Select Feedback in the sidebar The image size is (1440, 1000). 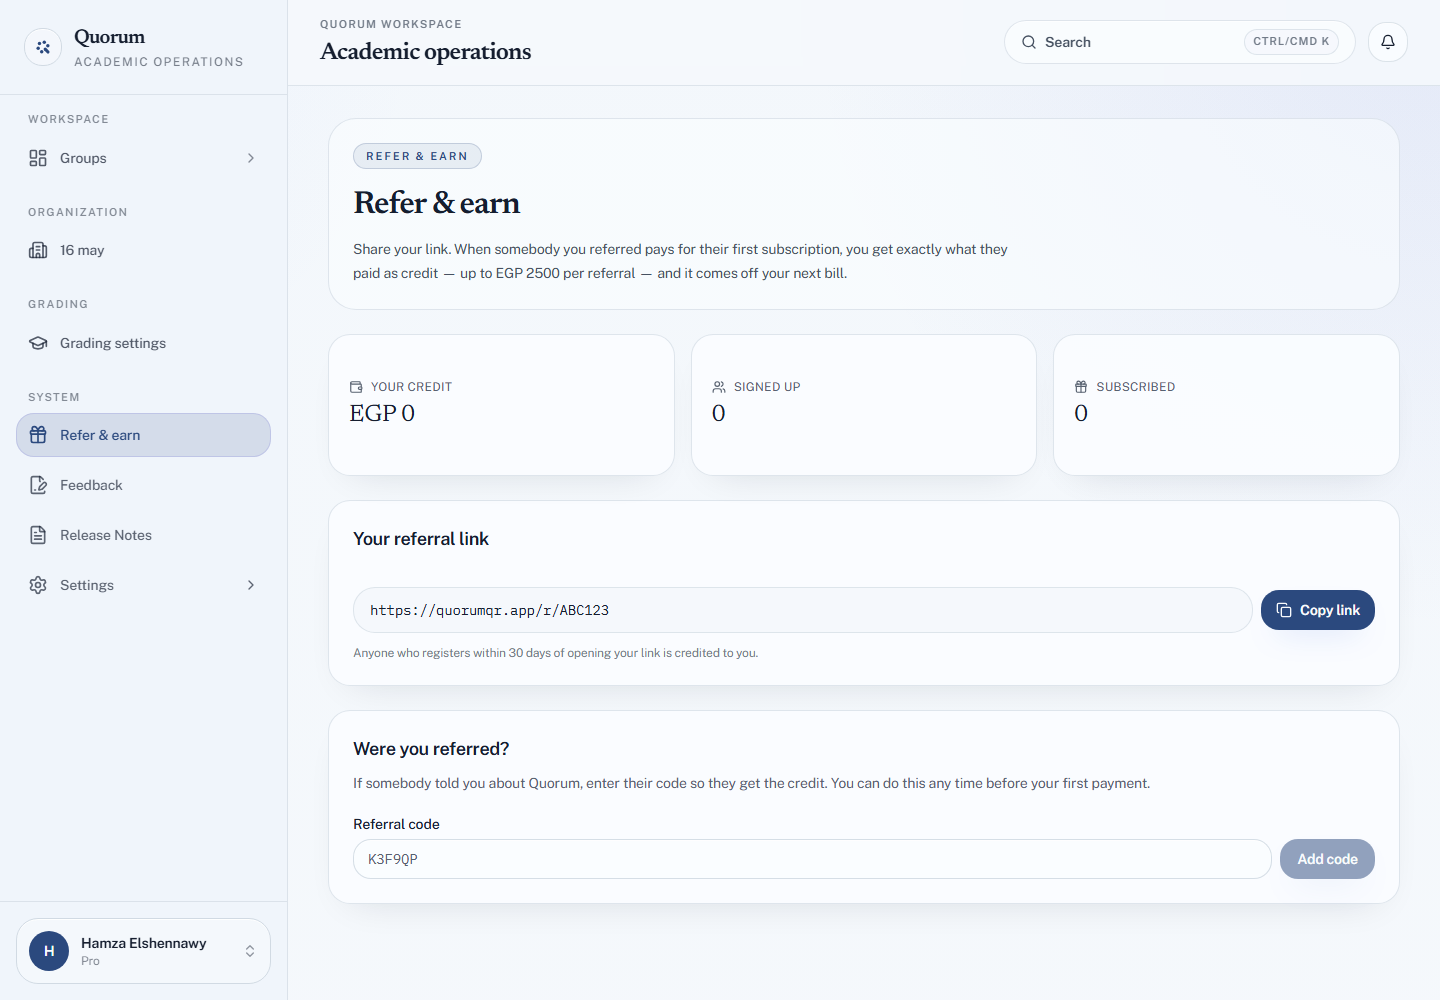click(x=143, y=485)
